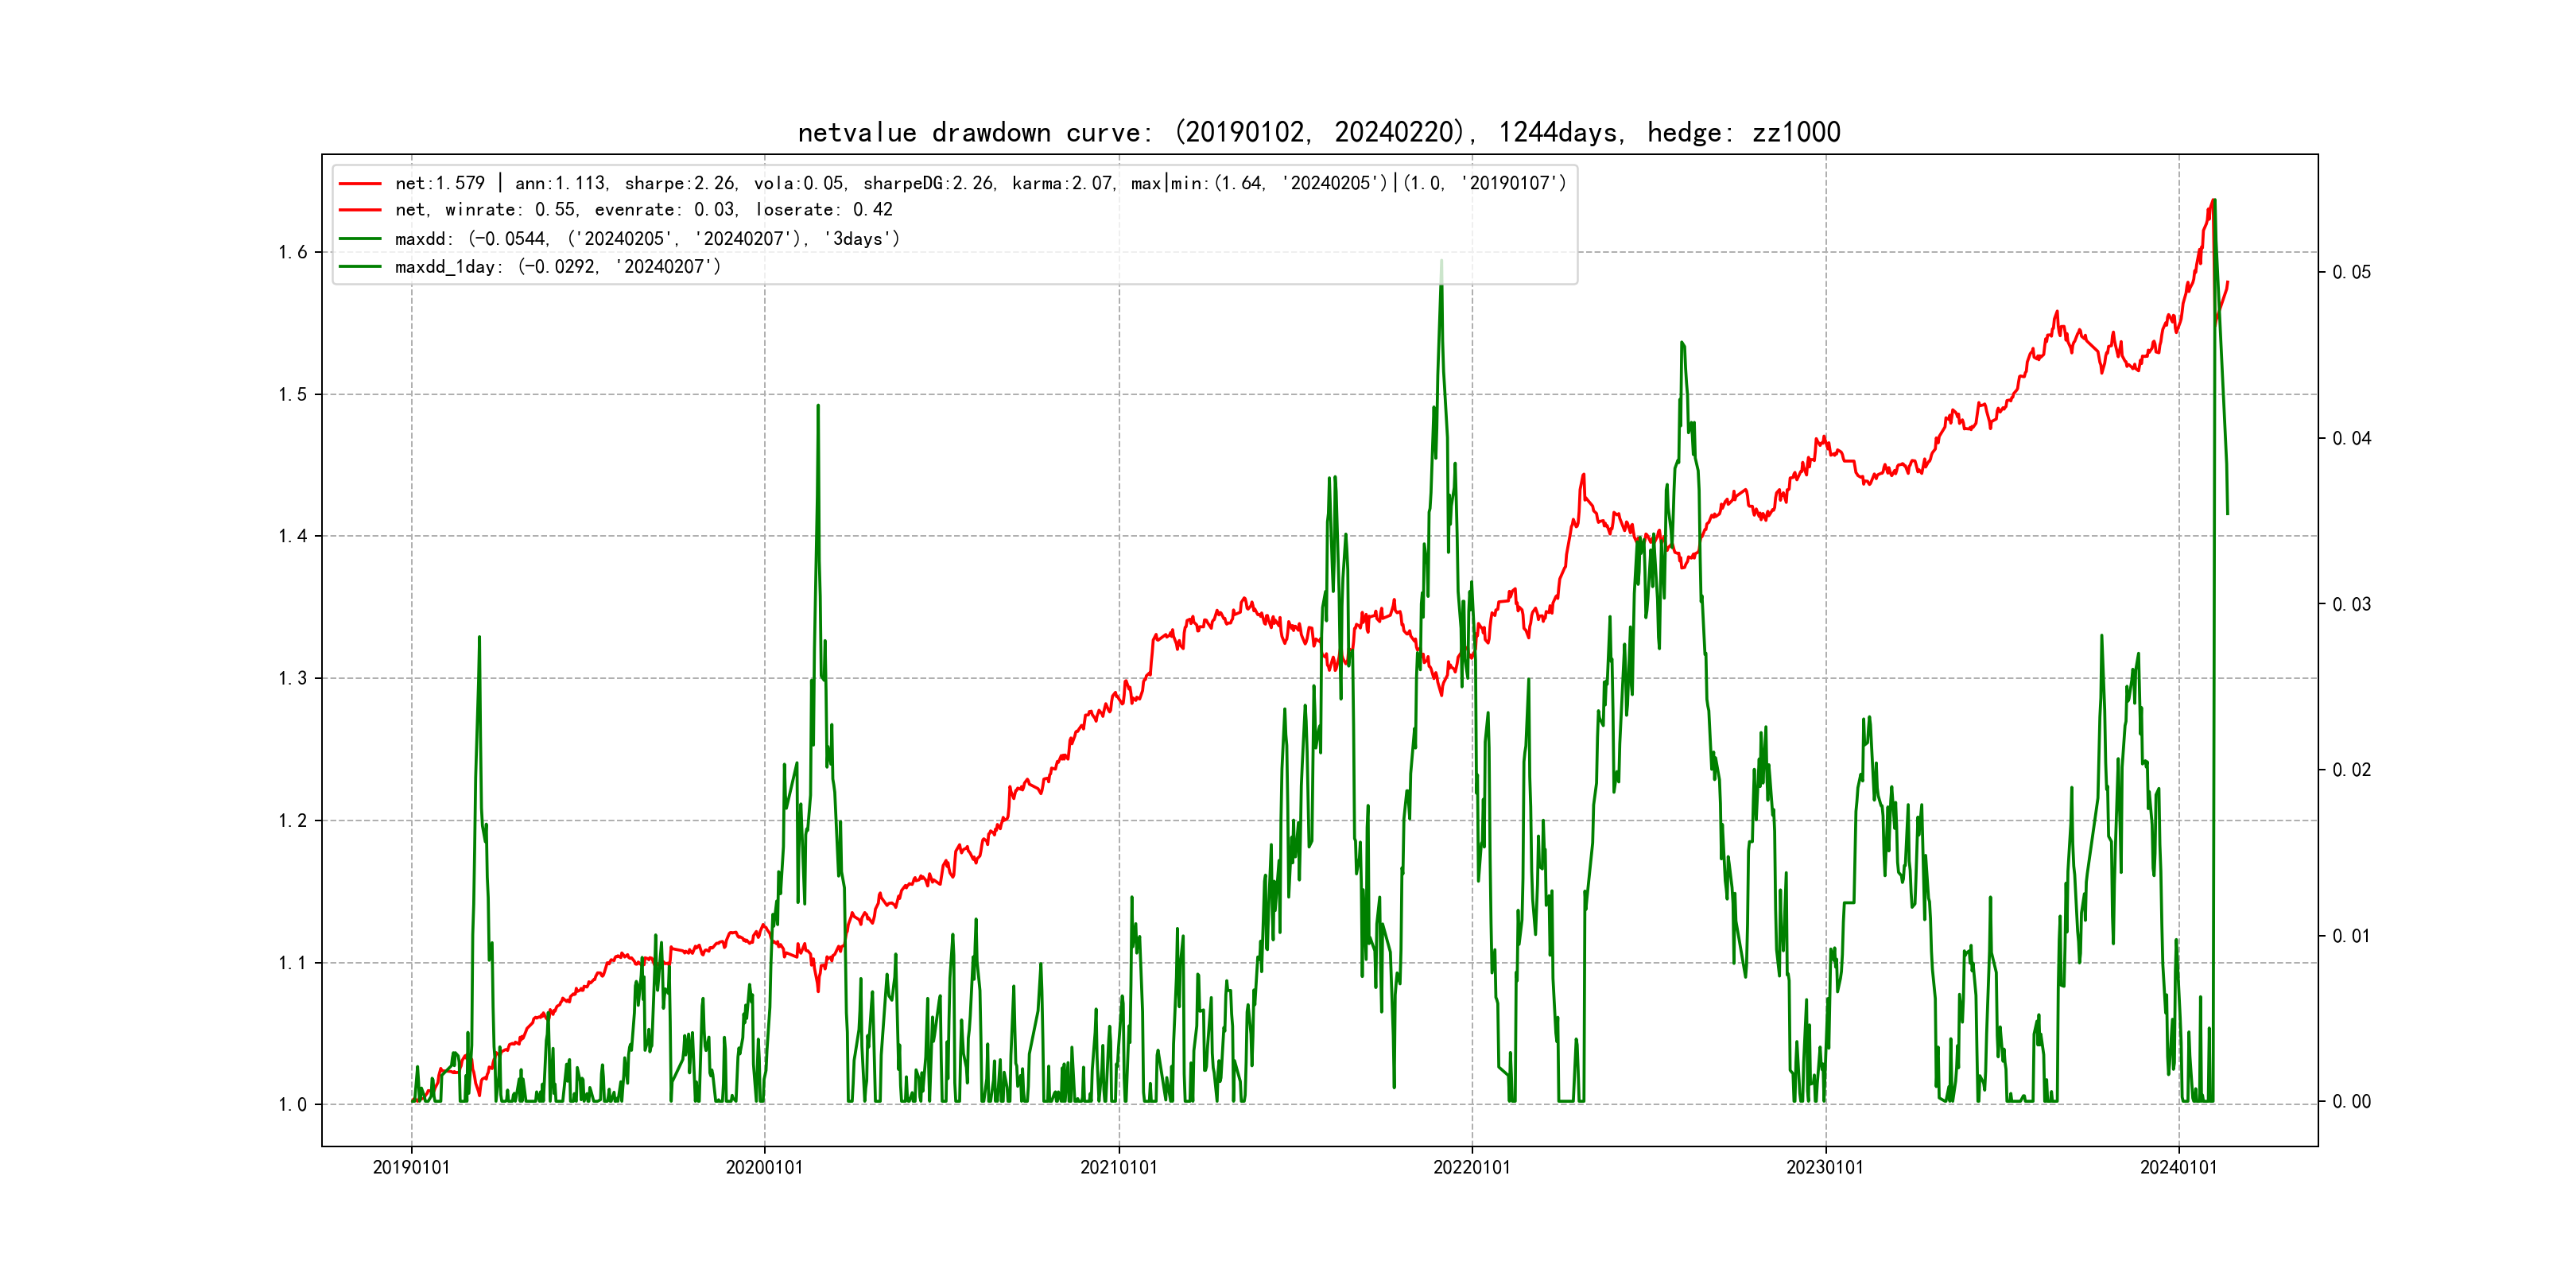Click the maxdd_1day legend label text
This screenshot has height=1288, width=2576.
[557, 267]
